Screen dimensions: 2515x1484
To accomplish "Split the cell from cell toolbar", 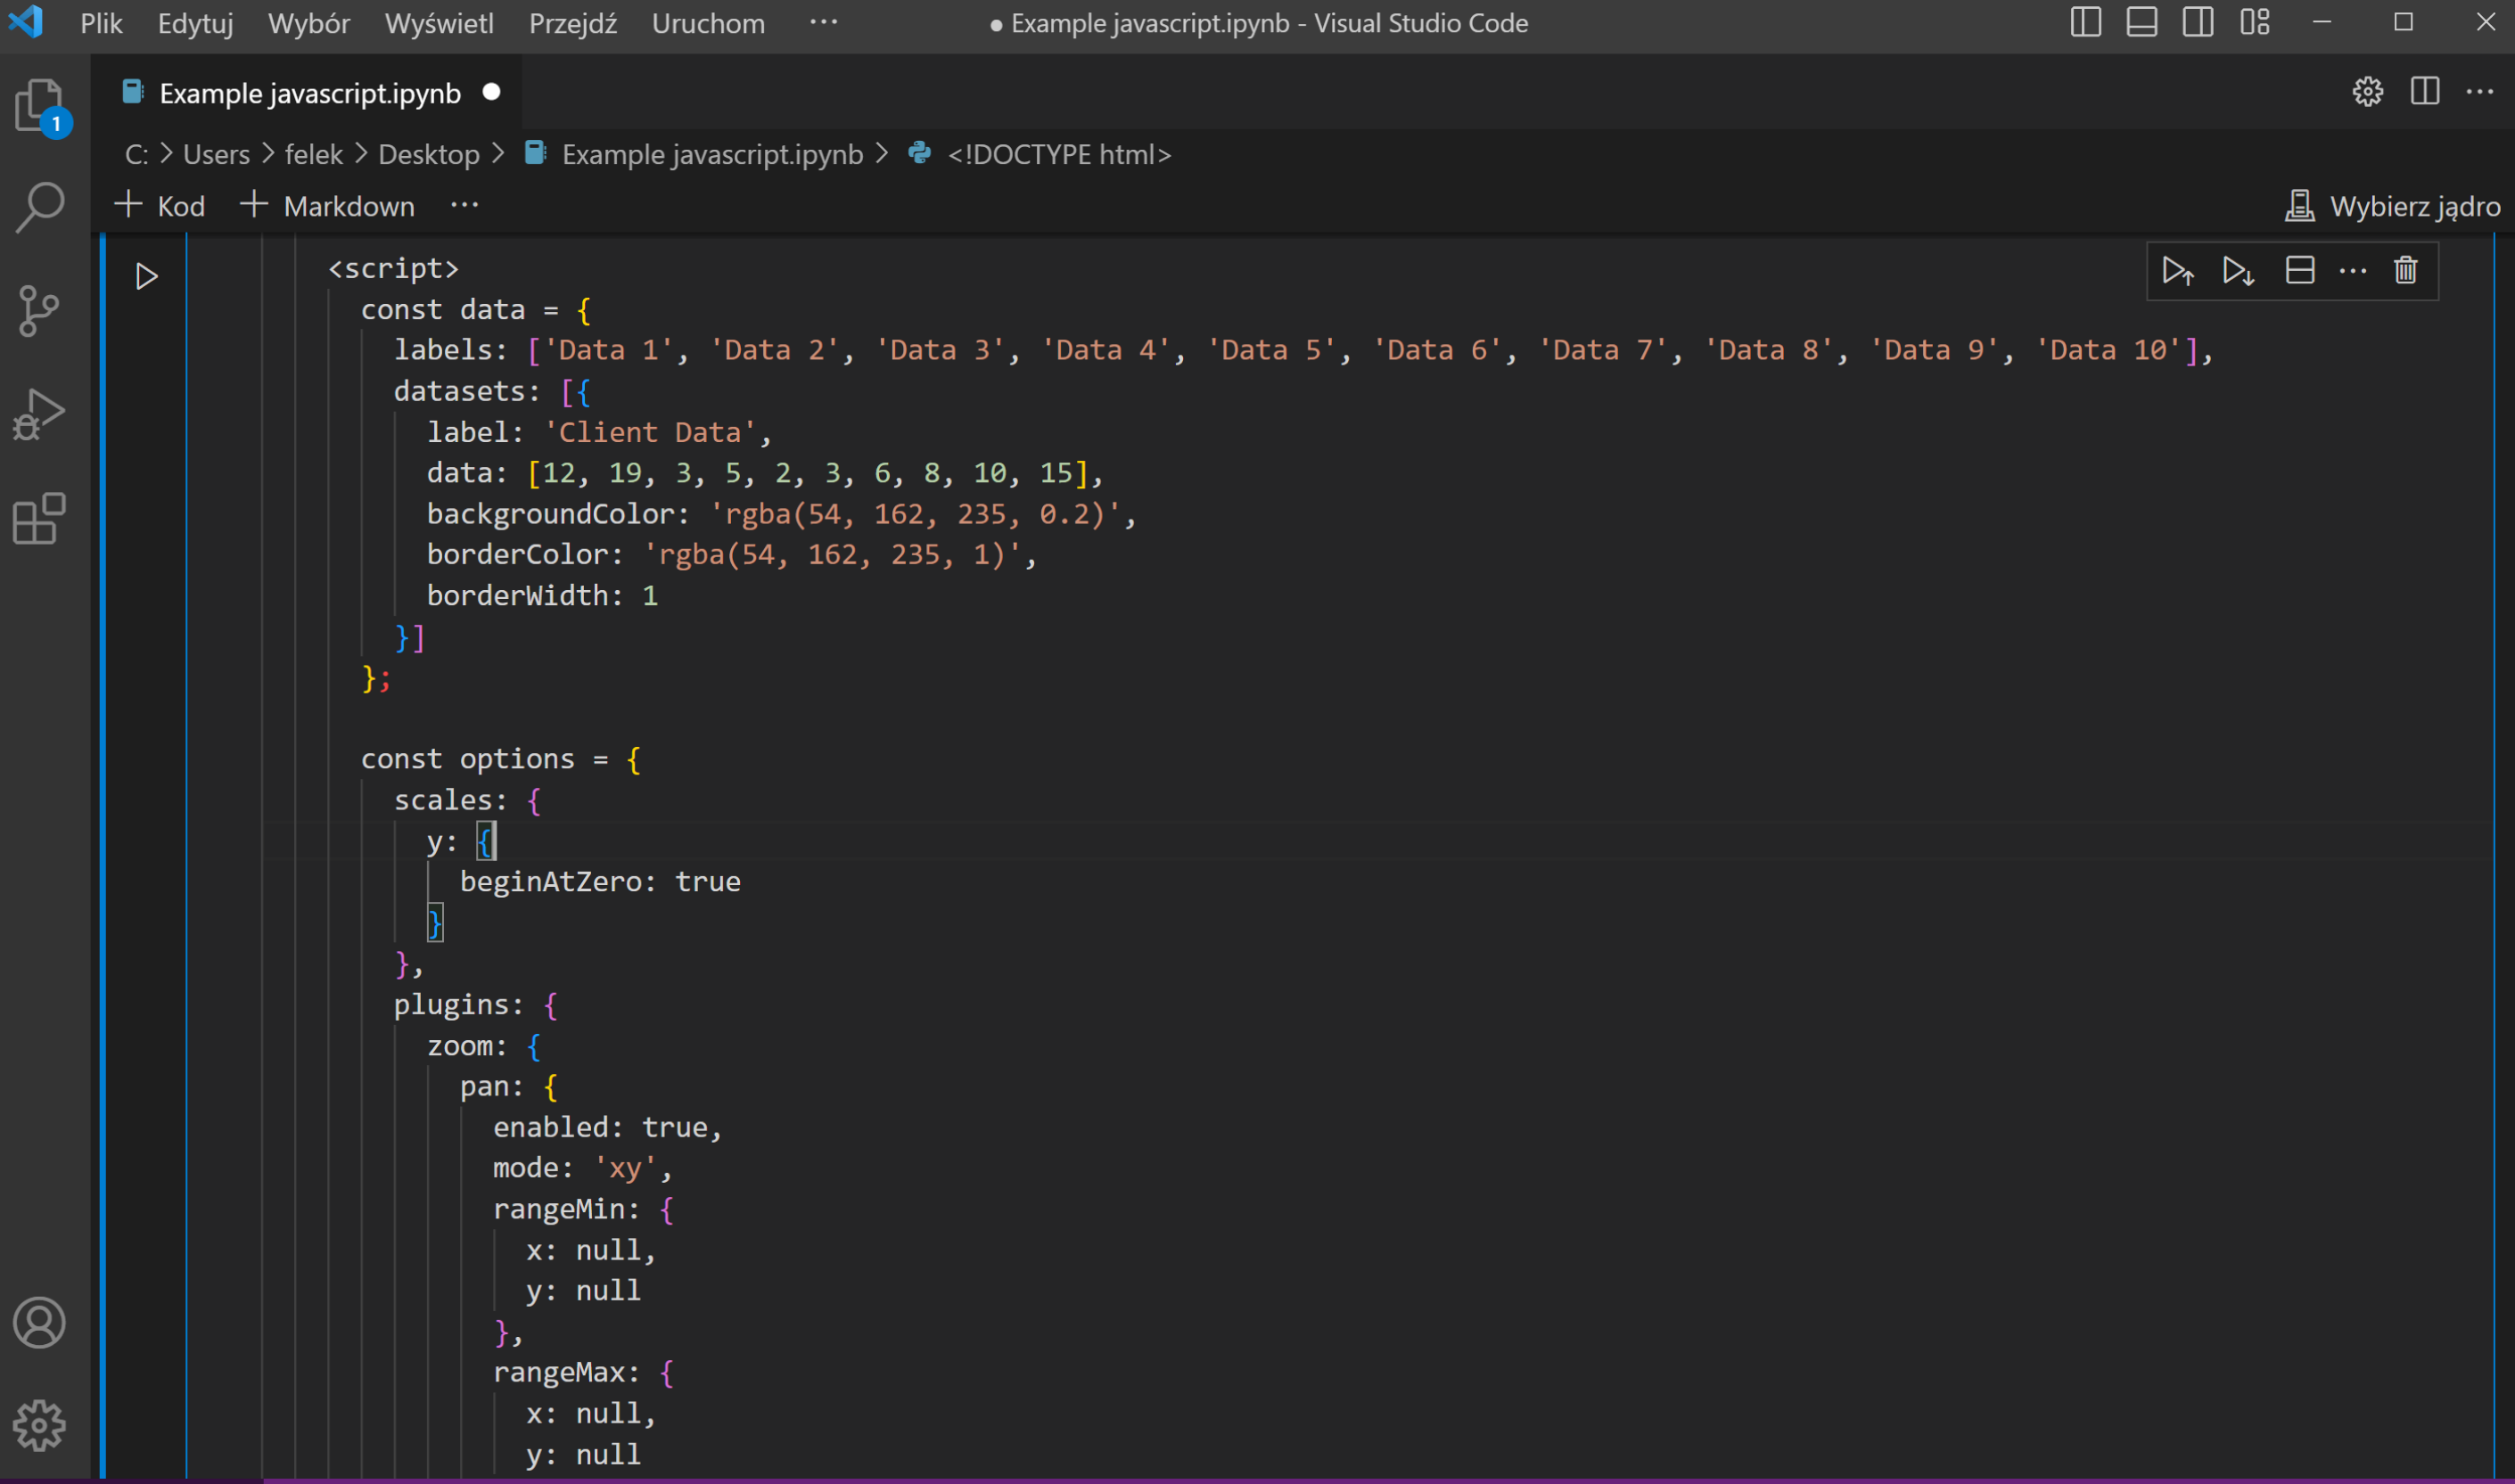I will [2299, 271].
